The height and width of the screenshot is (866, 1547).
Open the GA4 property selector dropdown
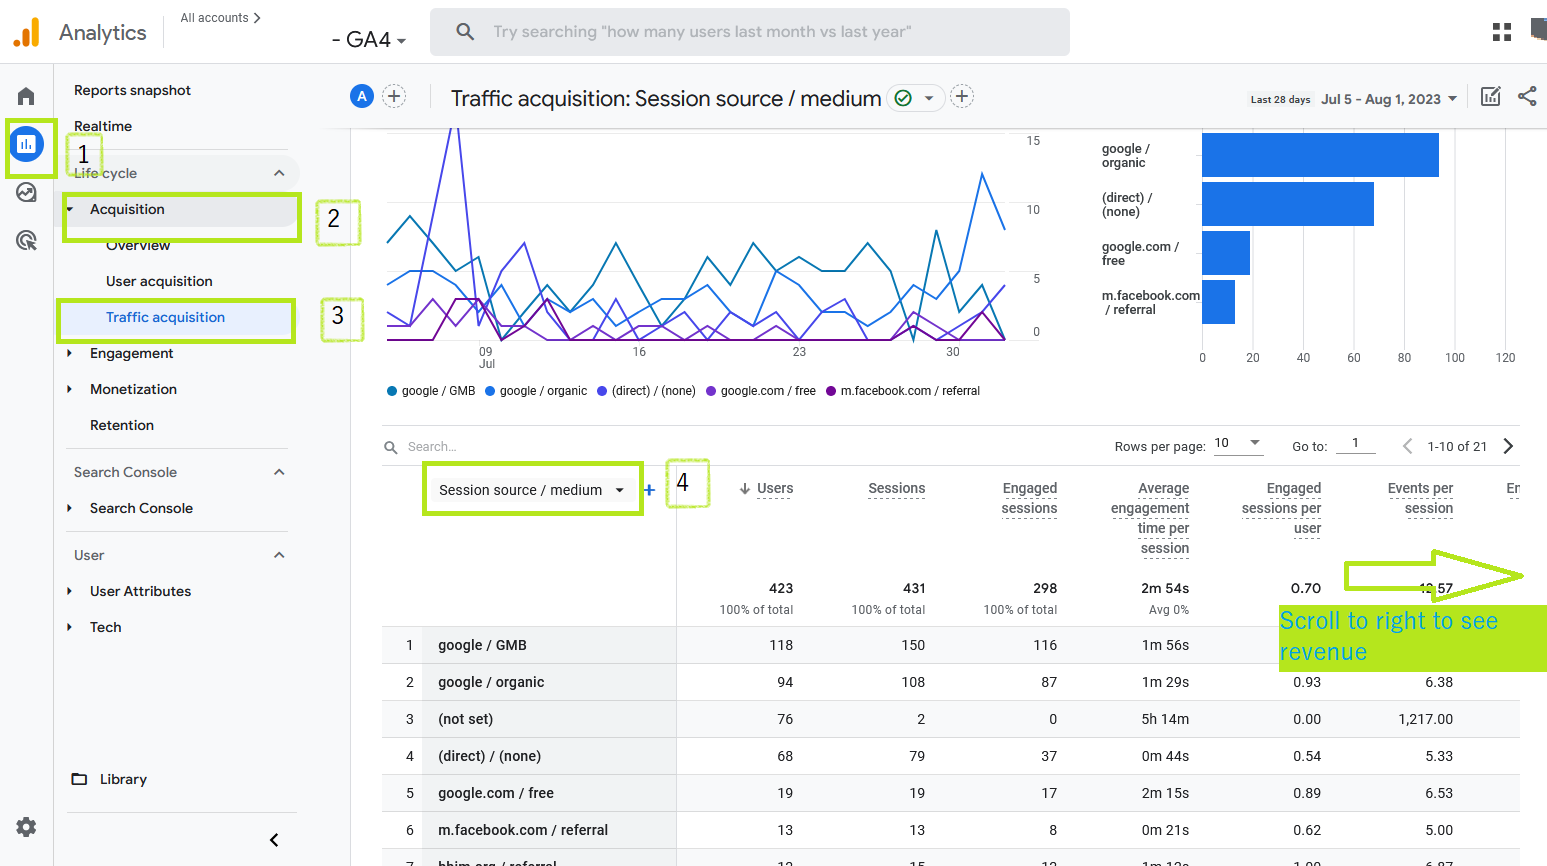click(369, 40)
